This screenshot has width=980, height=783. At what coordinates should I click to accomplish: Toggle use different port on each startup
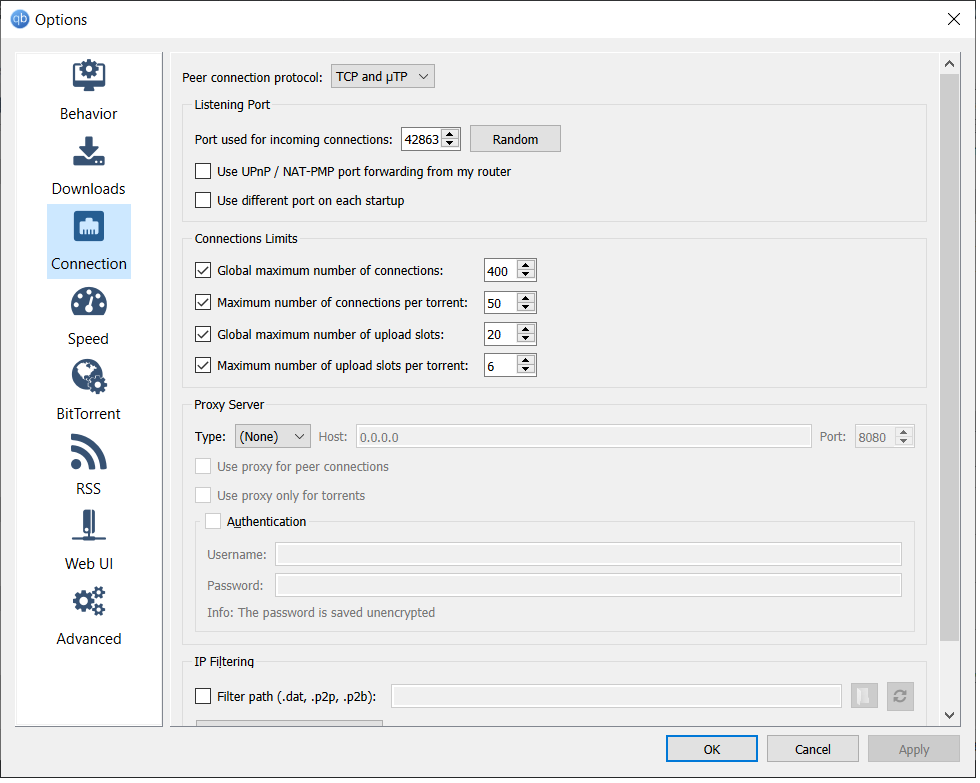pyautogui.click(x=203, y=200)
